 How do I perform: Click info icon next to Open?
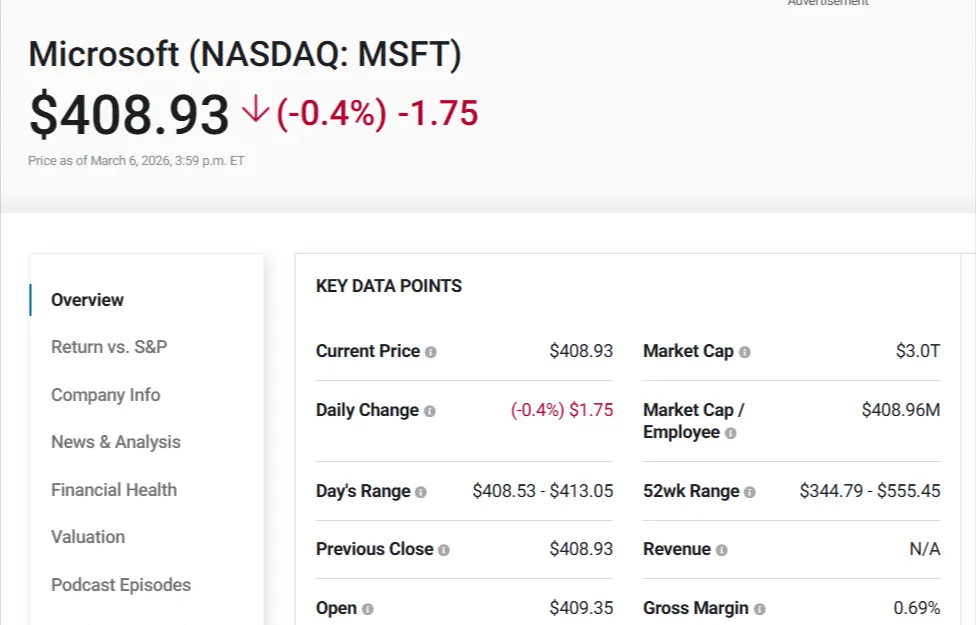pos(368,609)
